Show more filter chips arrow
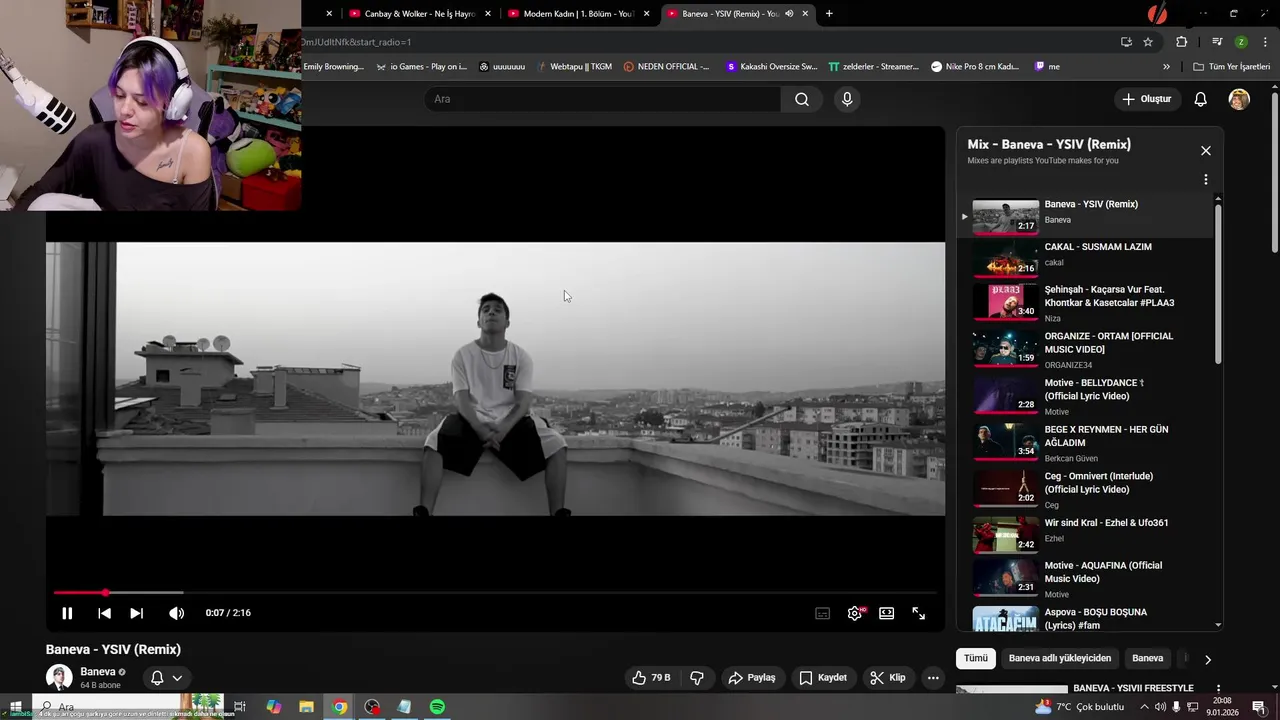Image resolution: width=1280 pixels, height=720 pixels. [x=1207, y=659]
